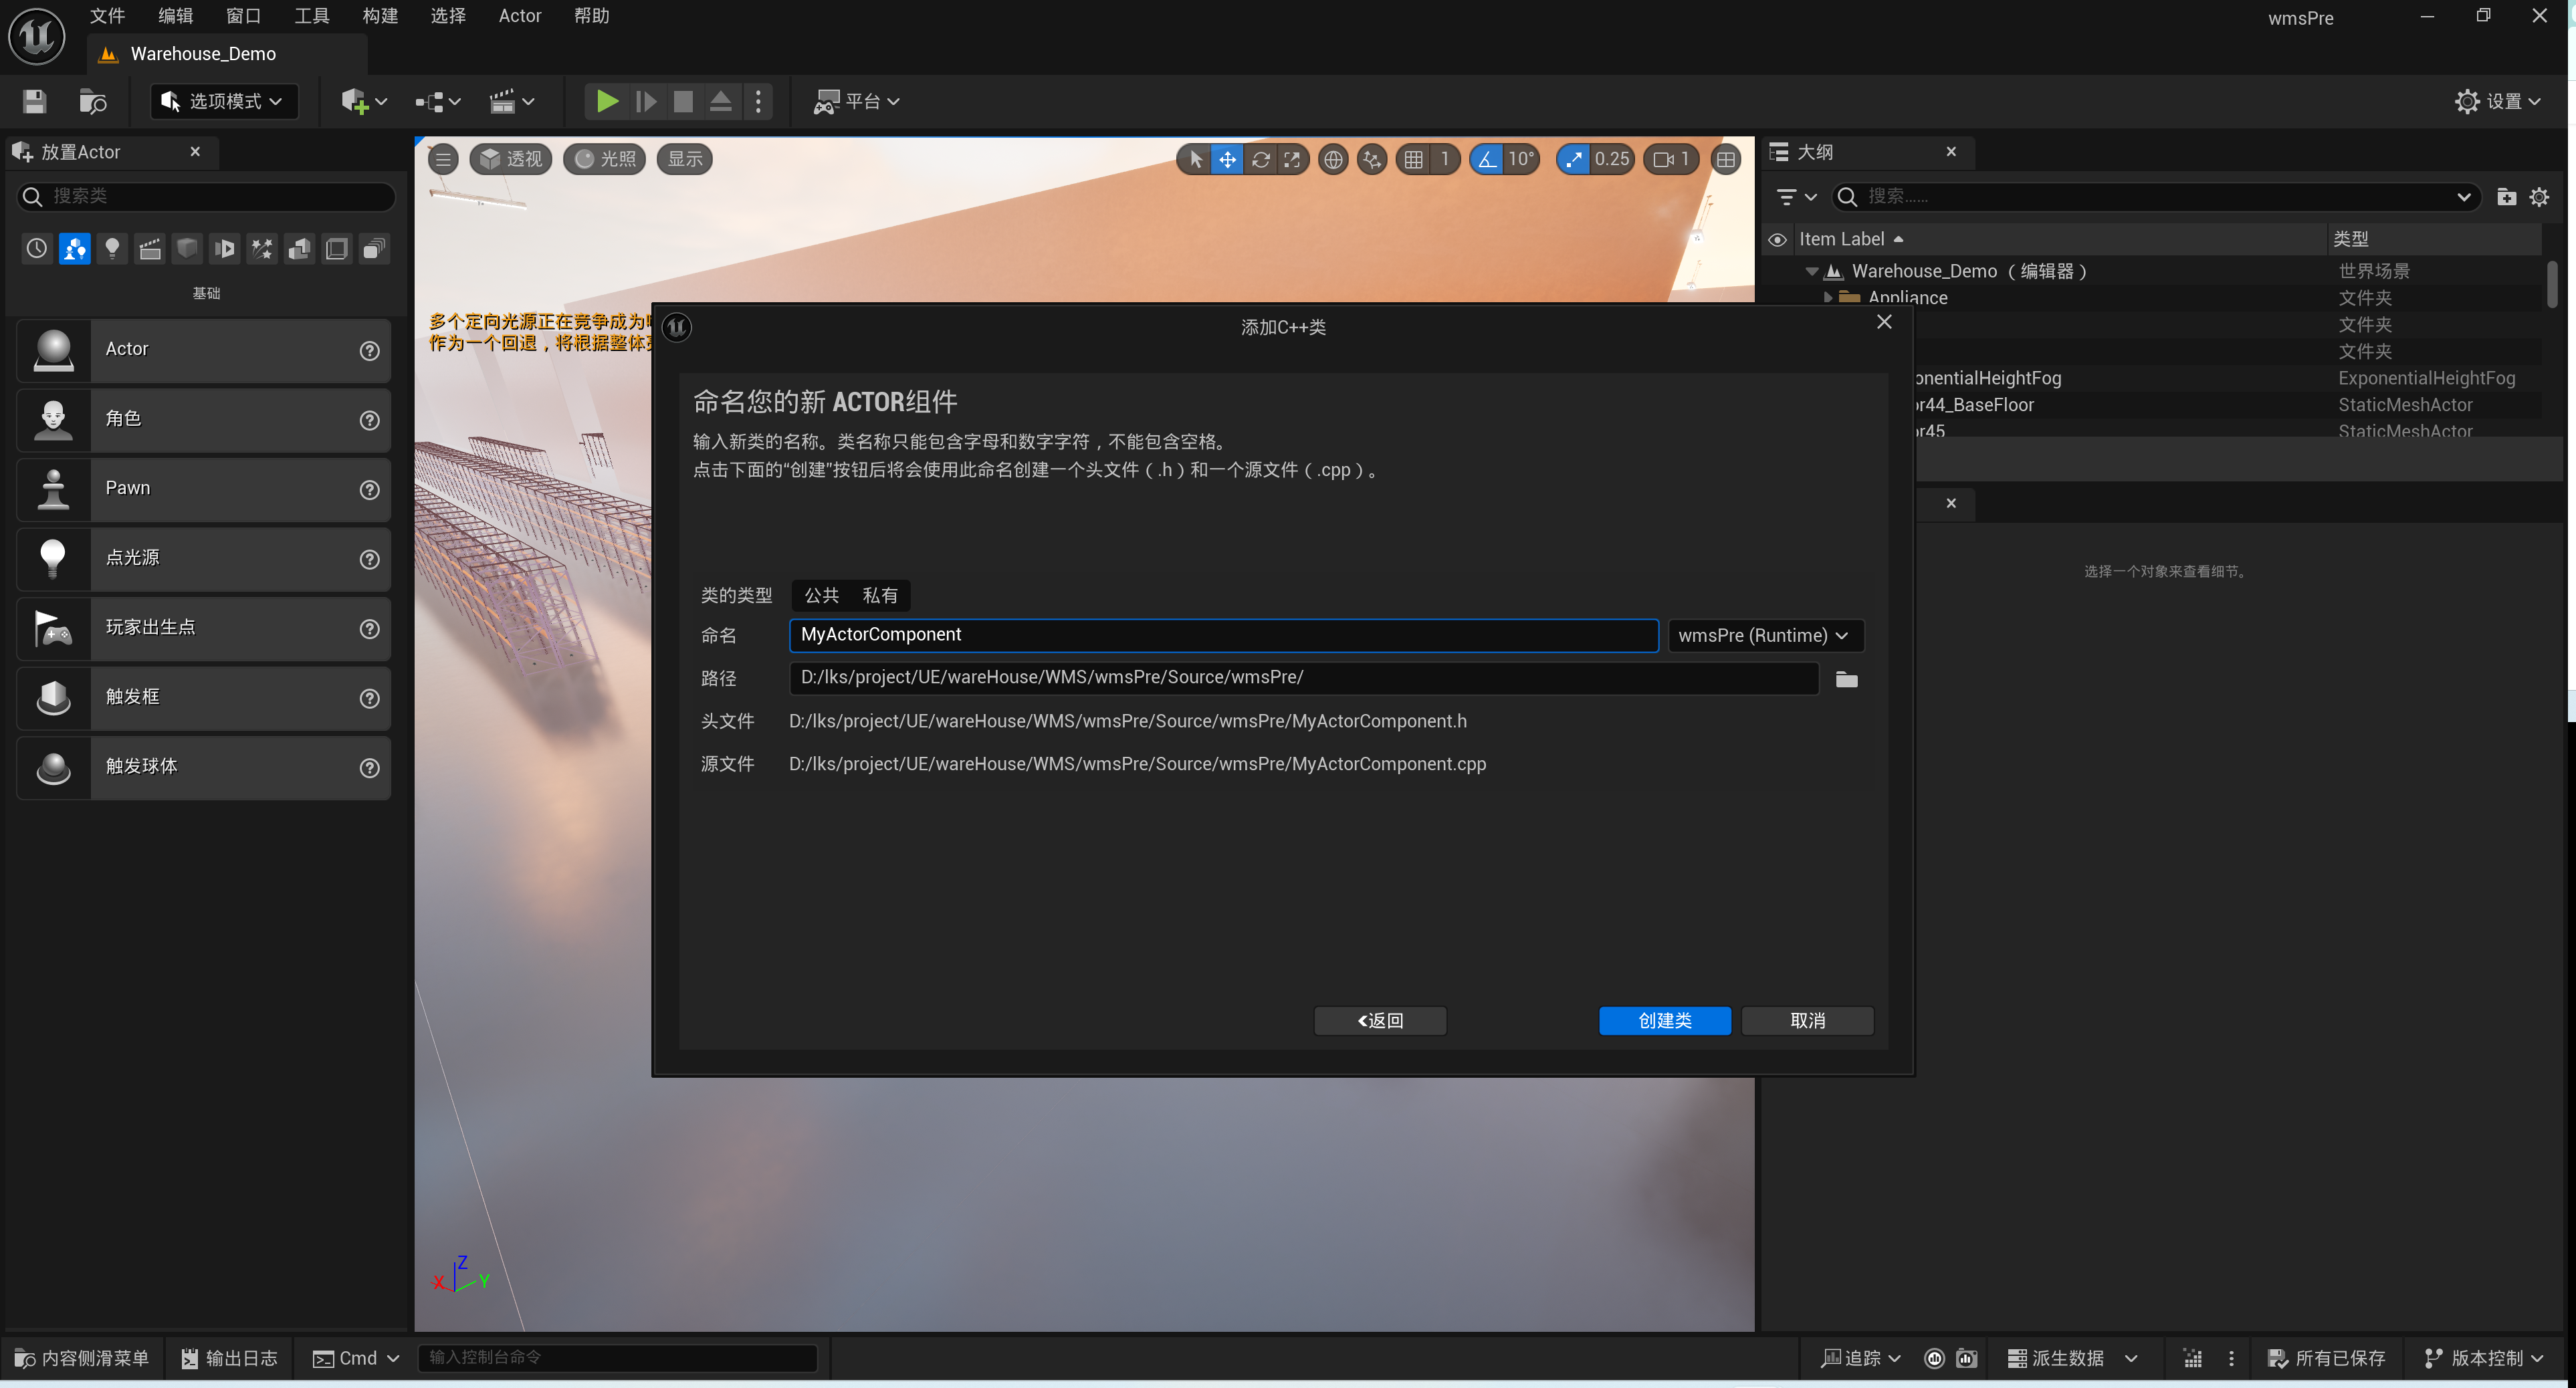Screen dimensions: 2576x1388
Task: Click the 返回 back button
Action: coord(1379,1020)
